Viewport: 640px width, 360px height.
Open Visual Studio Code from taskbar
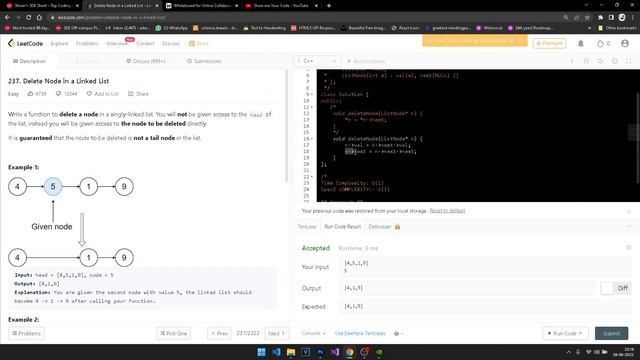point(276,352)
